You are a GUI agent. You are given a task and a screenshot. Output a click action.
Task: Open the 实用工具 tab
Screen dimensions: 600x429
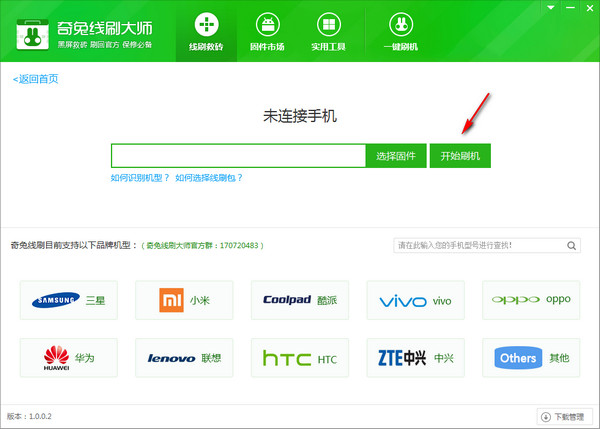328,31
